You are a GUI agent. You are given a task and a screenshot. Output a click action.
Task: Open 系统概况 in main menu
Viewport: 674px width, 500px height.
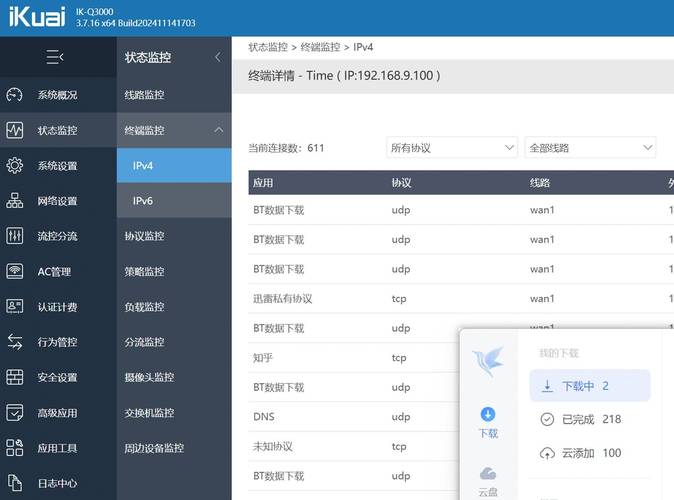tap(58, 95)
